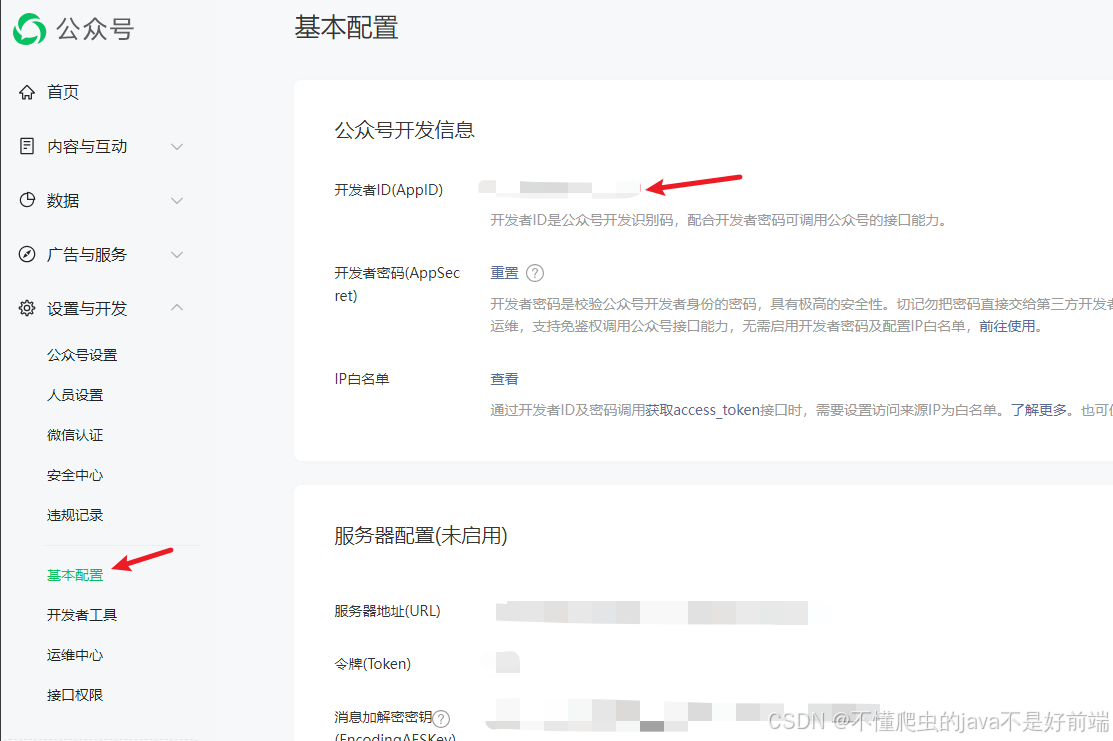Expand the 数据 menu chevron
The image size is (1113, 741).
coord(177,200)
